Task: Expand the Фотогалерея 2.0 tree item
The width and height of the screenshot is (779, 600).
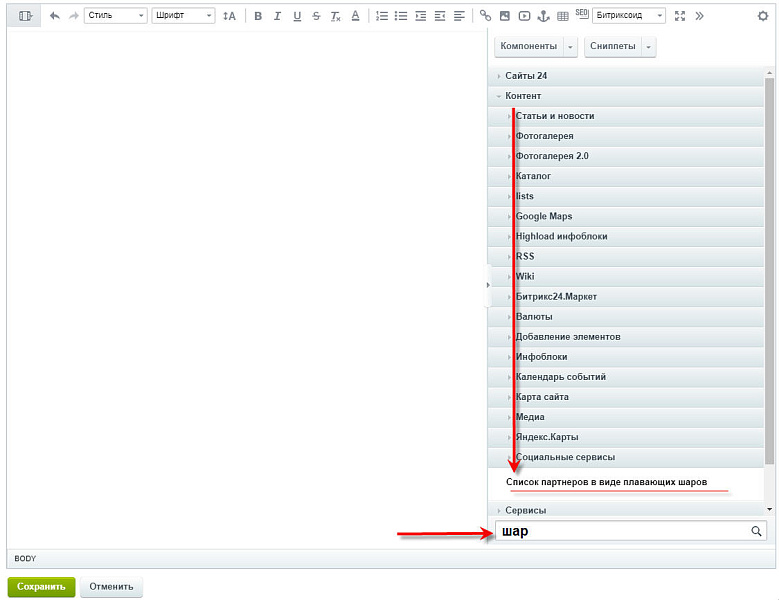Action: coord(552,156)
